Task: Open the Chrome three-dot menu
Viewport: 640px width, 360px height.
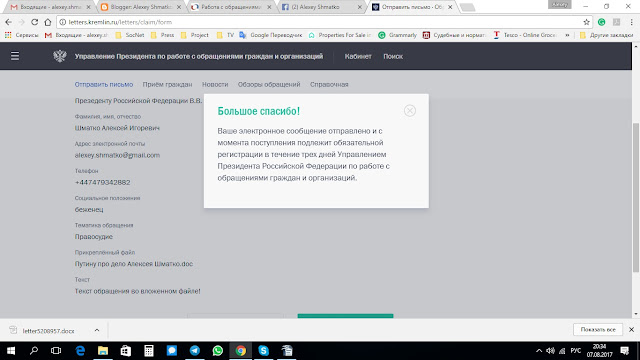Action: pos(631,22)
